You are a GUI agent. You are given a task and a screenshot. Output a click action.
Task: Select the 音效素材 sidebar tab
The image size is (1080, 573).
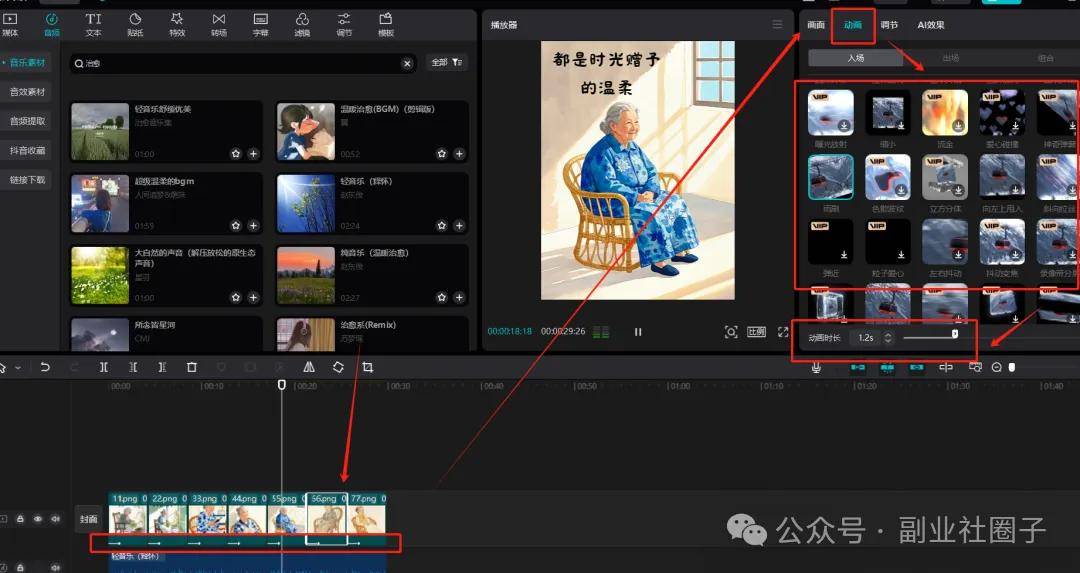pyautogui.click(x=27, y=92)
